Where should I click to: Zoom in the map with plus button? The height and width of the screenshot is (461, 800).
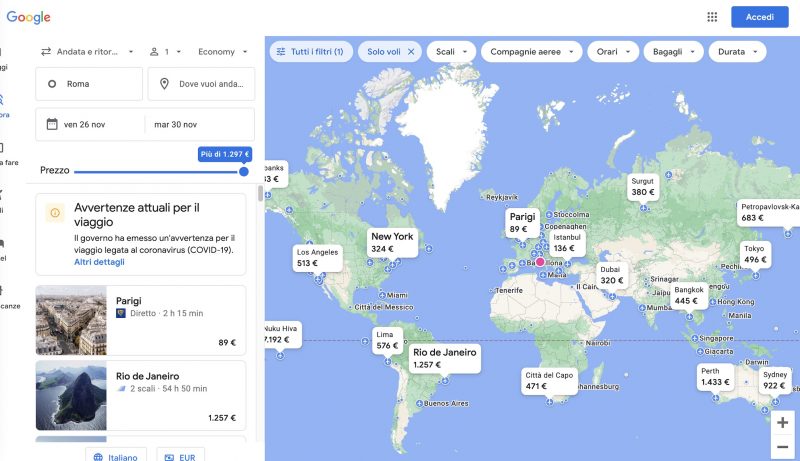coord(782,422)
